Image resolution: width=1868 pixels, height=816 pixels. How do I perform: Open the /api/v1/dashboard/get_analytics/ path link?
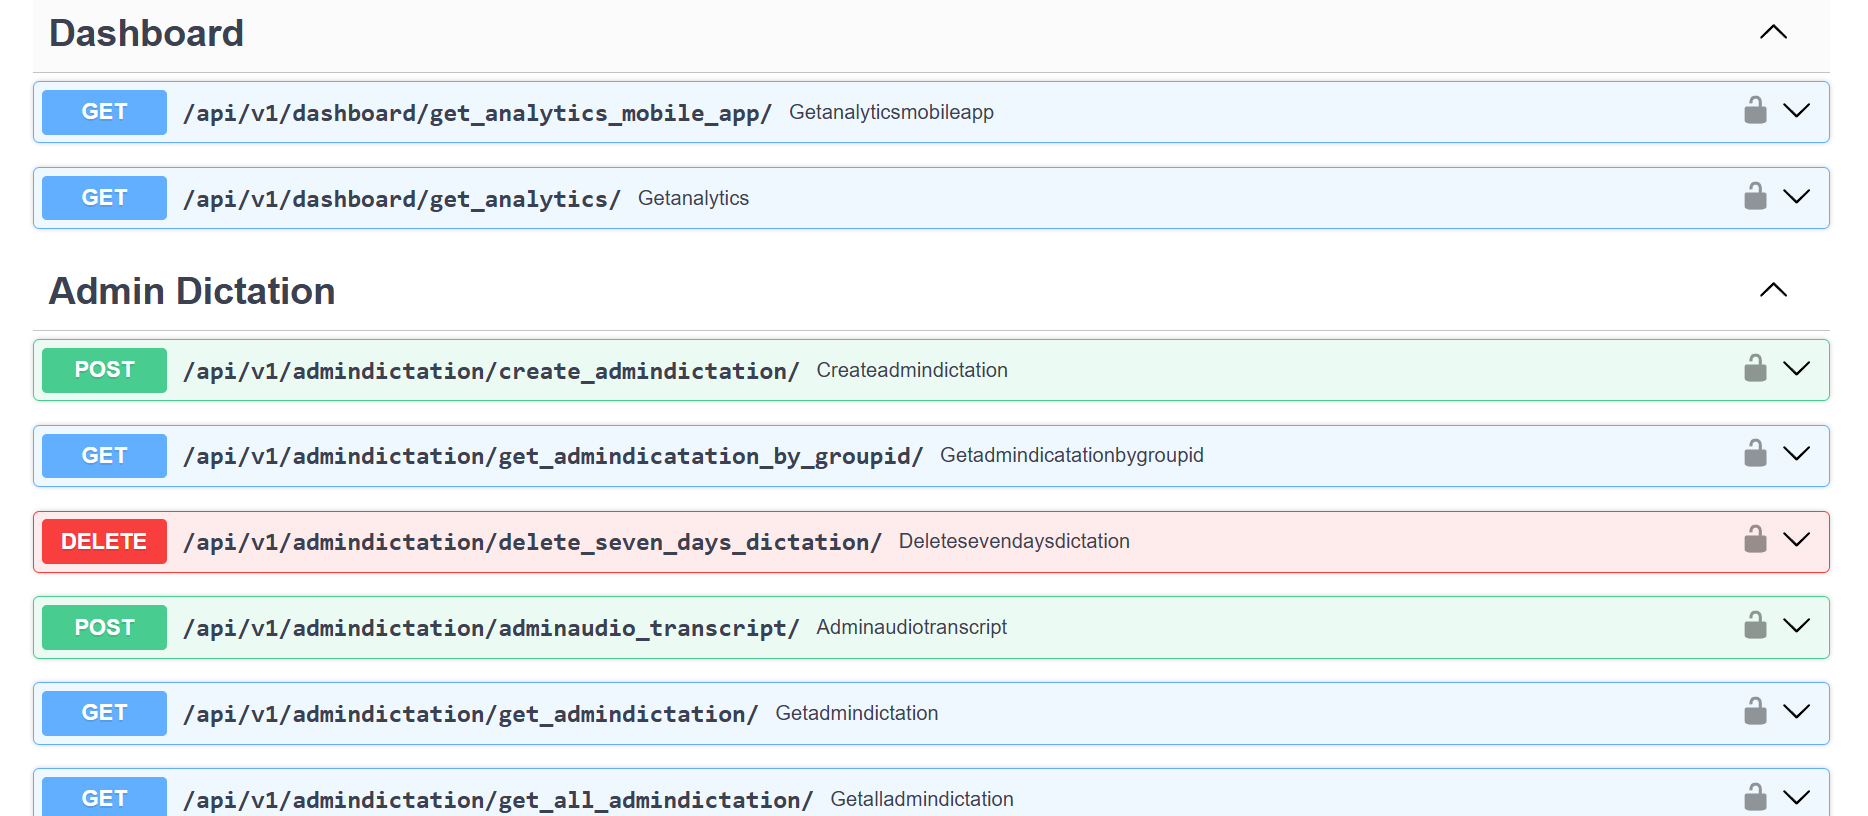point(401,199)
